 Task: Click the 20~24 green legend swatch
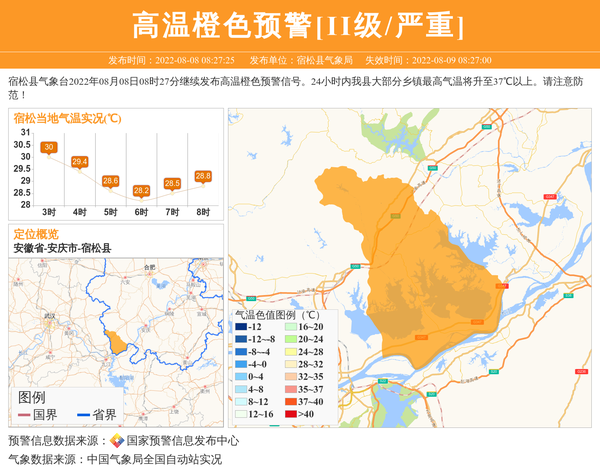(x=290, y=340)
